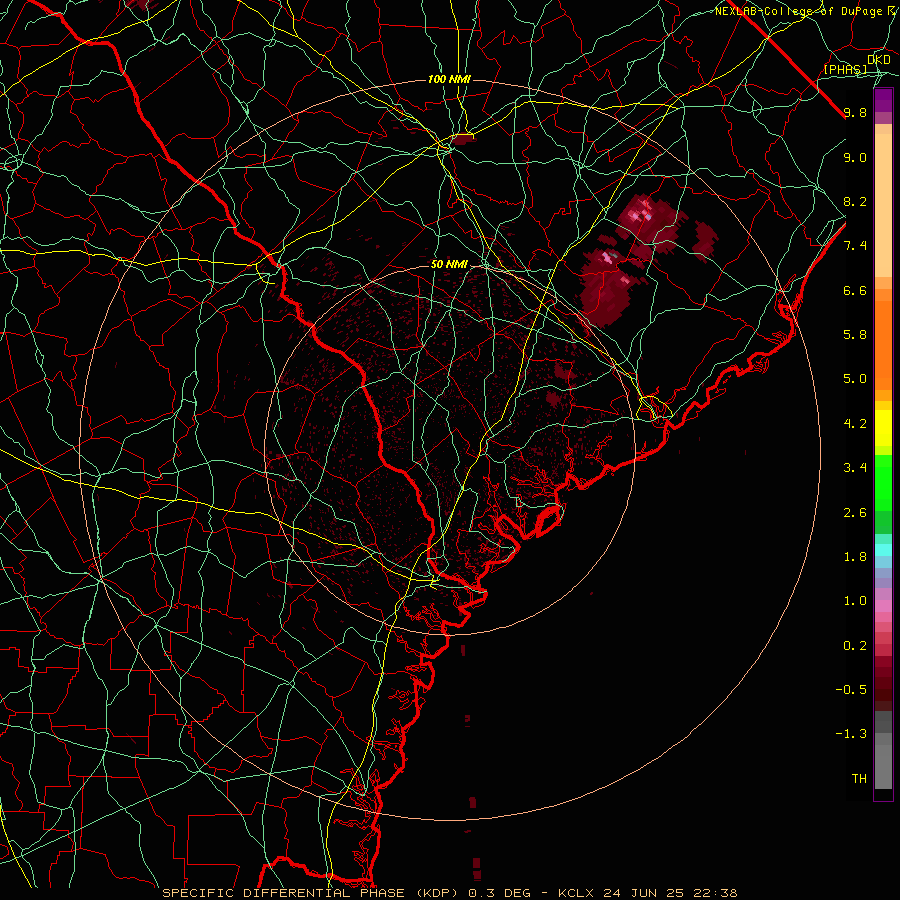Click the 0.3 DEG elevation angle in caption
Image resolution: width=900 pixels, height=900 pixels.
coord(501,893)
